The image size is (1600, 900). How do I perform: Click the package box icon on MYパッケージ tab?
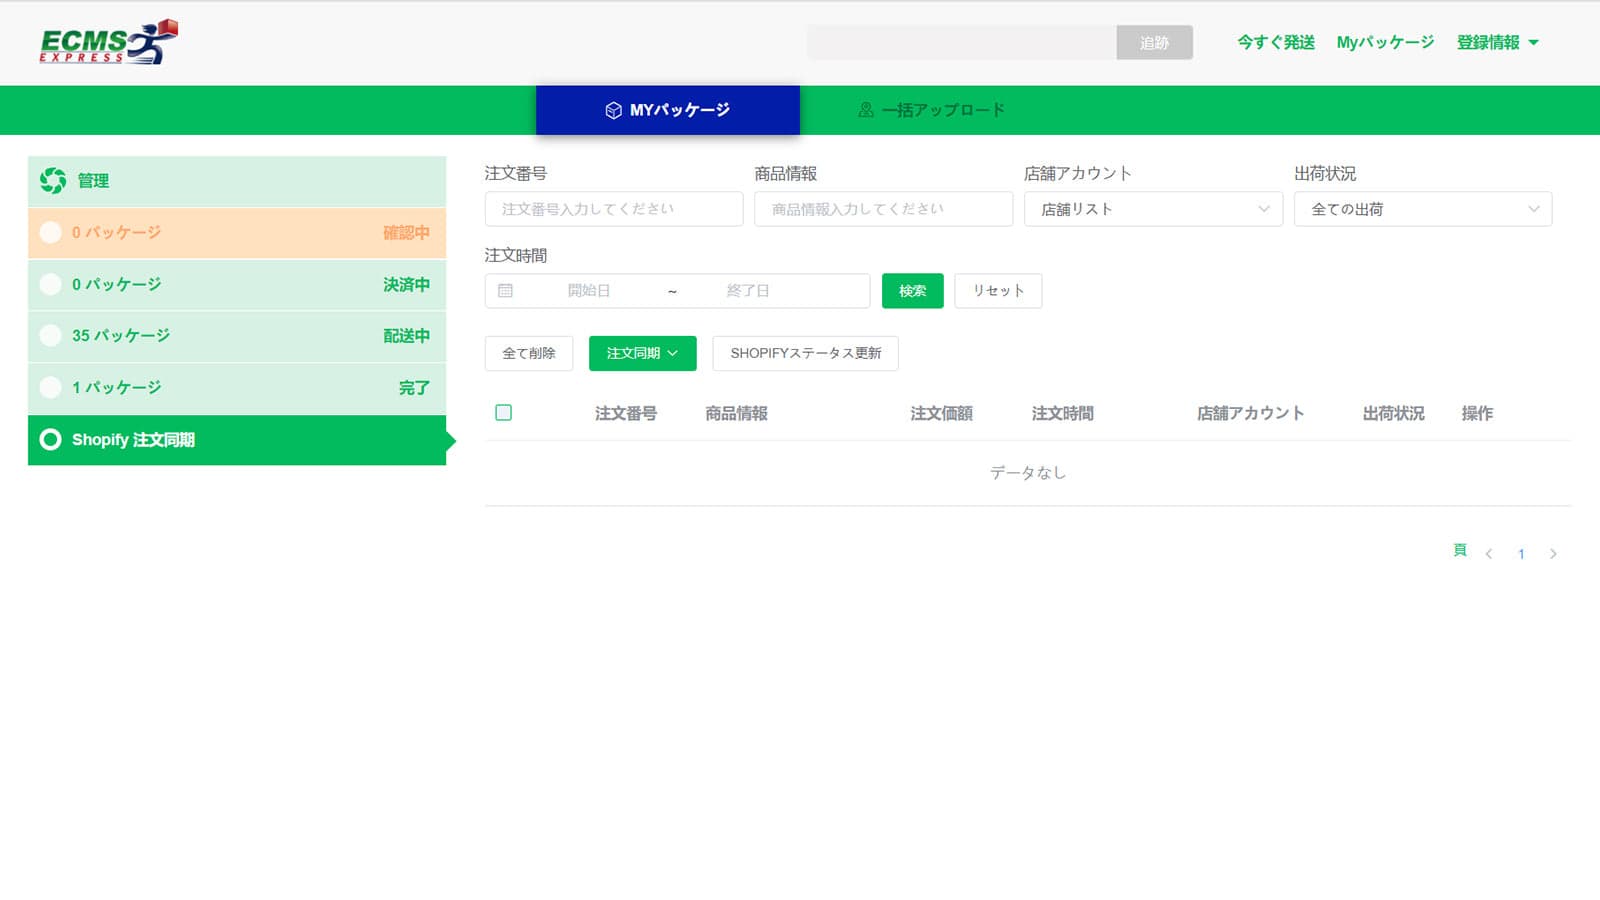coord(615,110)
